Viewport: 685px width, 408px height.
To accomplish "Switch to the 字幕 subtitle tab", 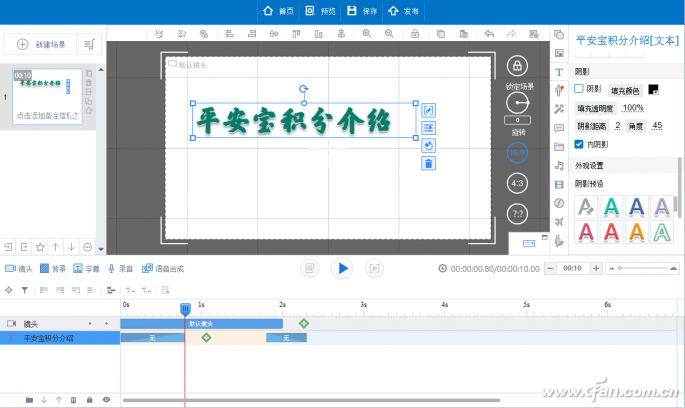I will 86,268.
